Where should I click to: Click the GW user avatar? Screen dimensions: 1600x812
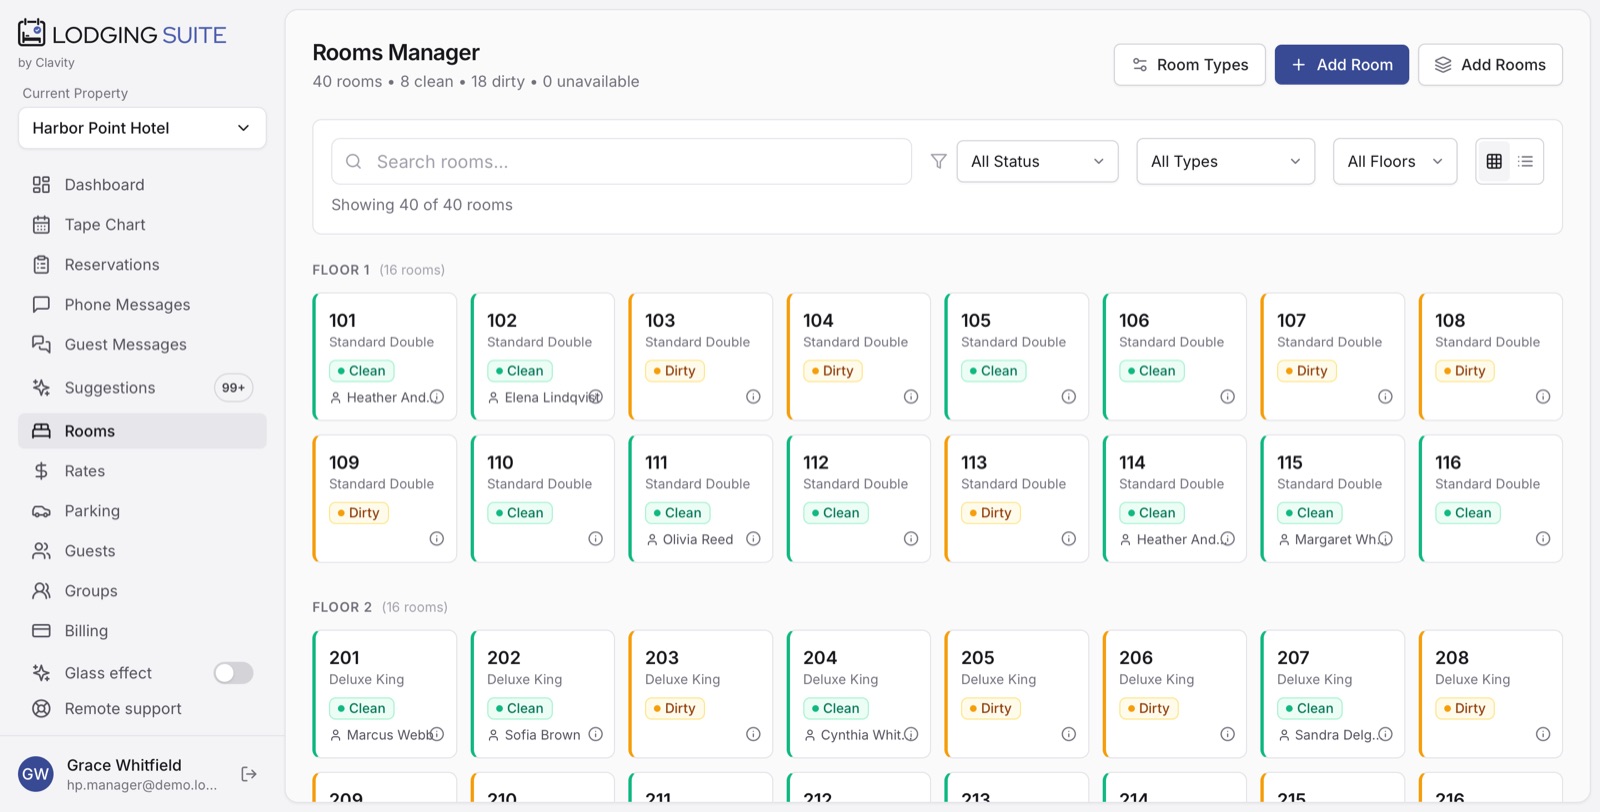point(36,774)
